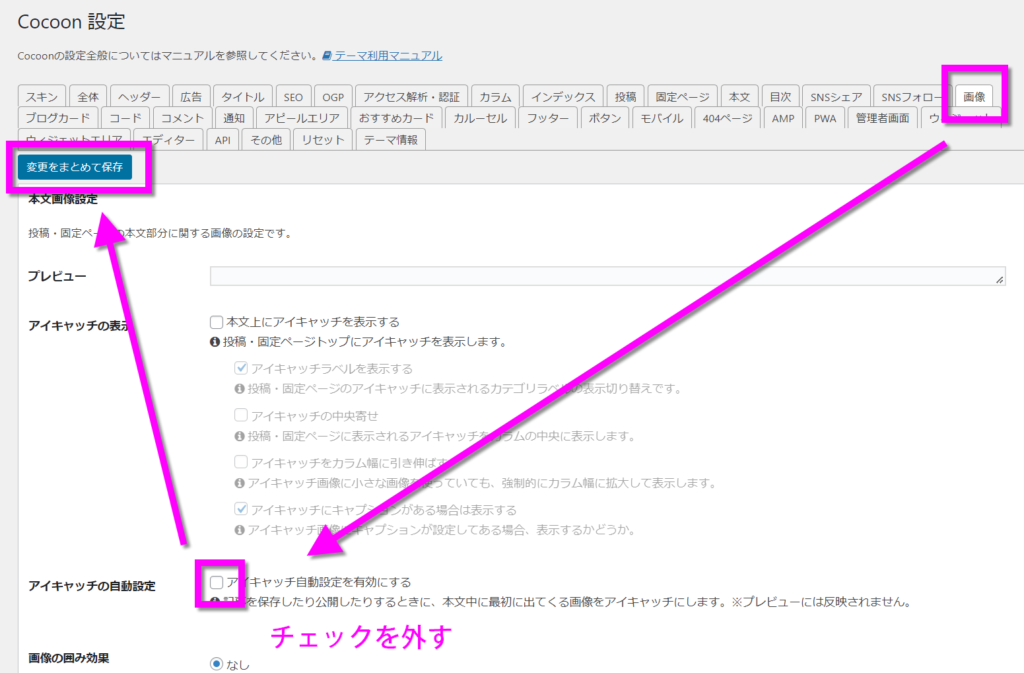Toggle the caption display checkbox for アイキャッチ

click(241, 509)
